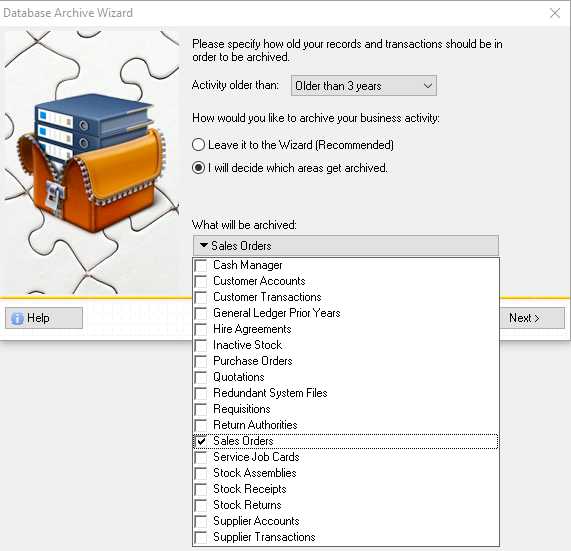The image size is (571, 551).
Task: Open the Activity older than dropdown
Action: 363,86
